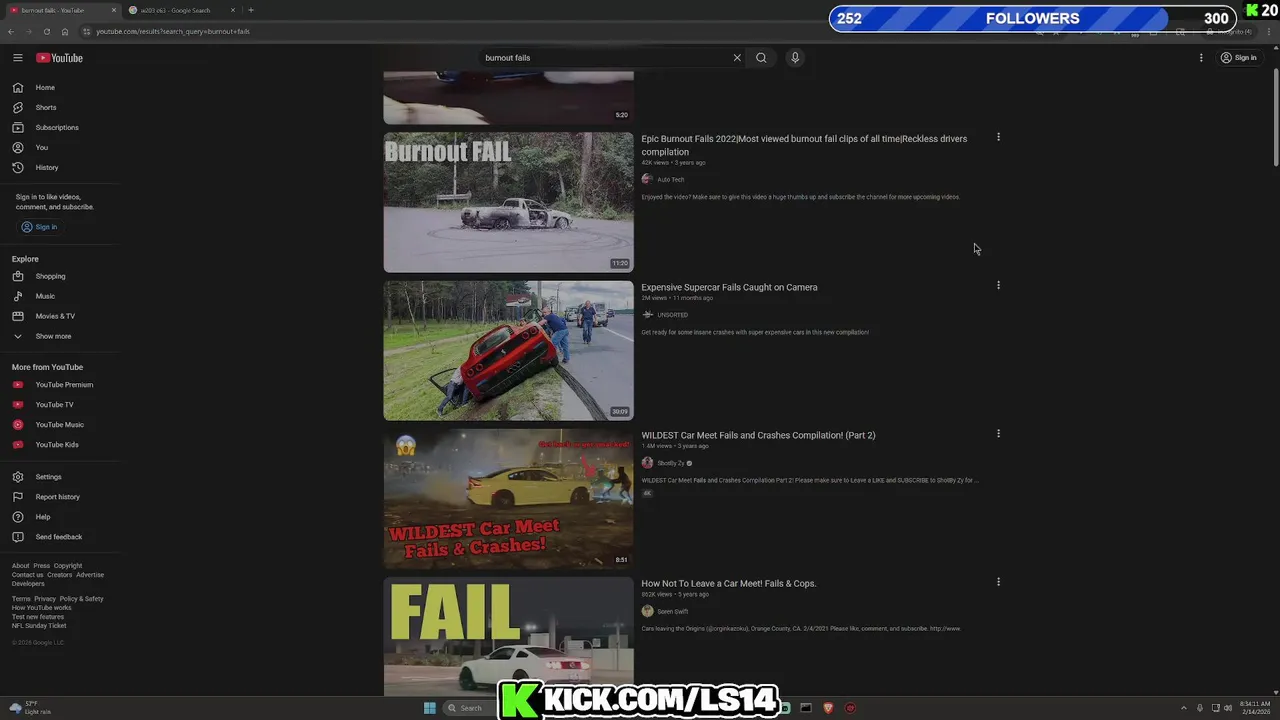The image size is (1280, 720).
Task: Open the yellow FAIL Mustang thumbnail
Action: (x=508, y=636)
